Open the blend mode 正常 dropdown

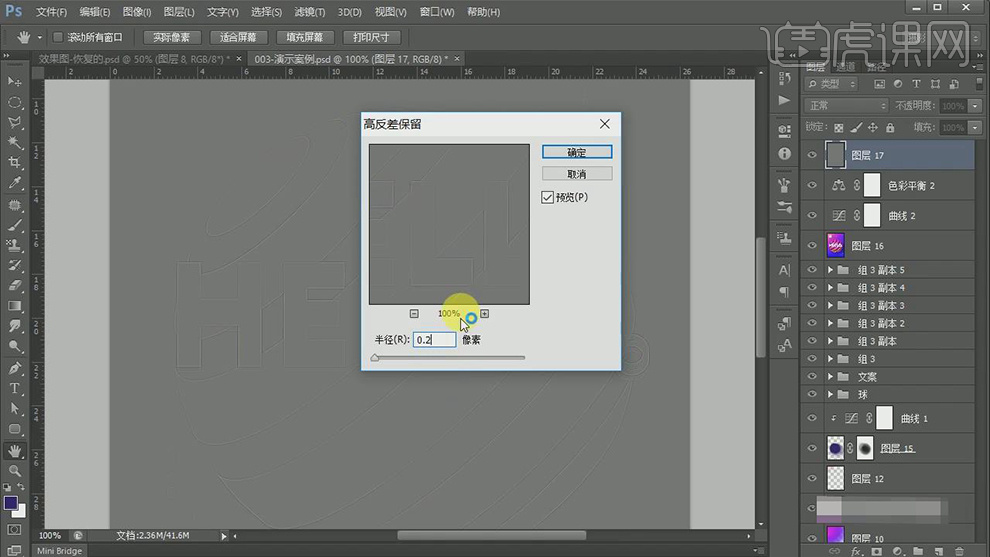tap(846, 106)
